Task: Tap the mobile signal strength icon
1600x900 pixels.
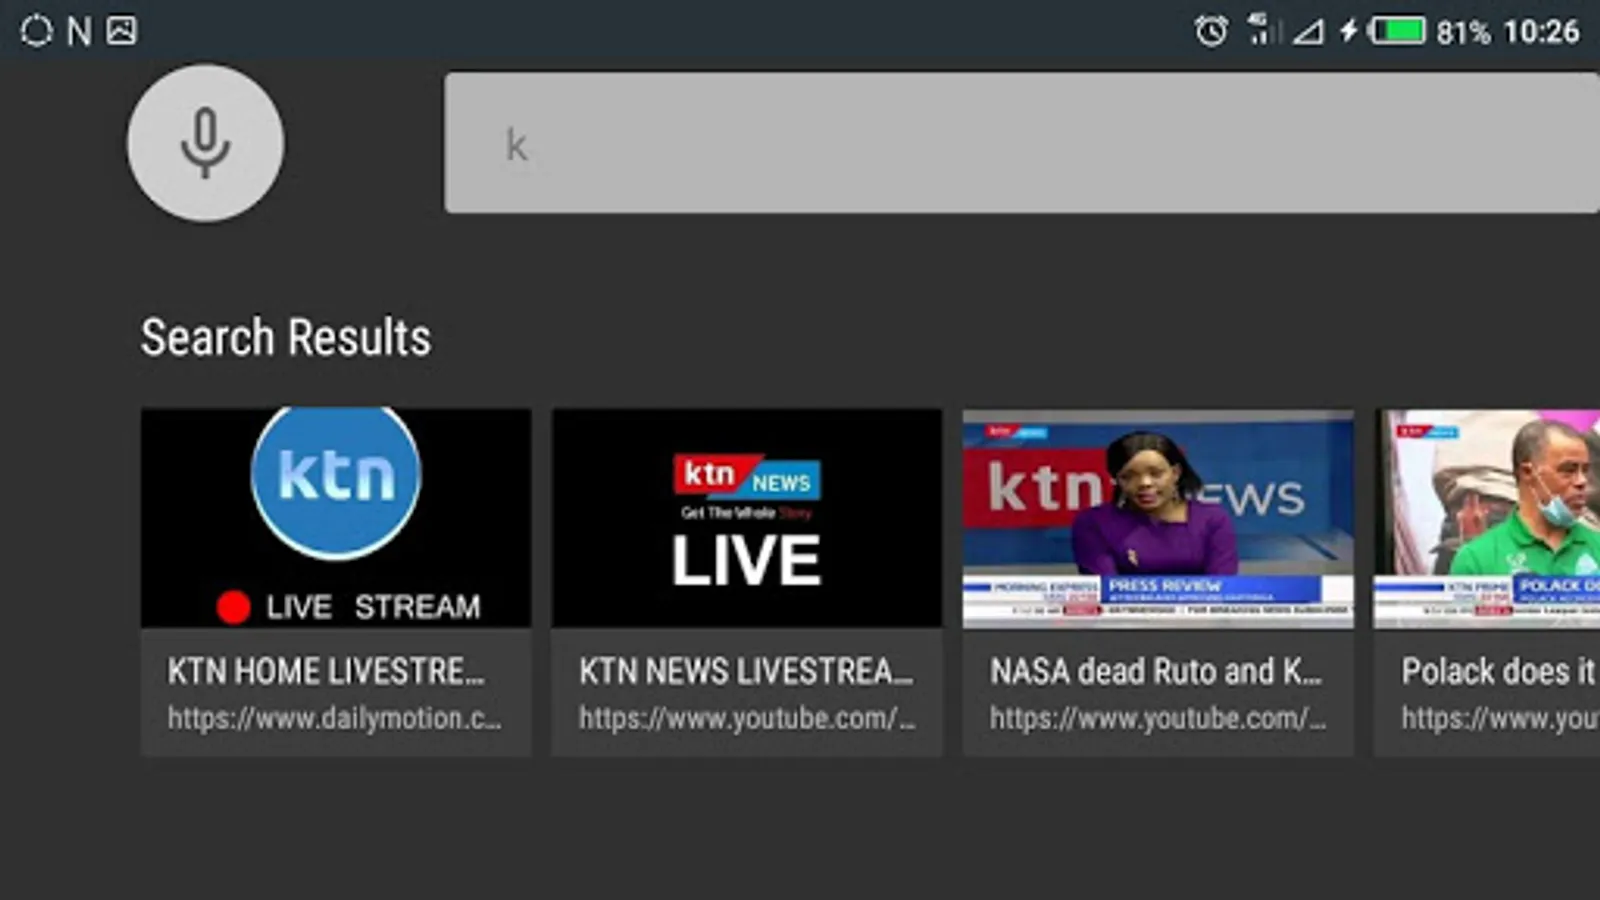Action: coord(1307,32)
